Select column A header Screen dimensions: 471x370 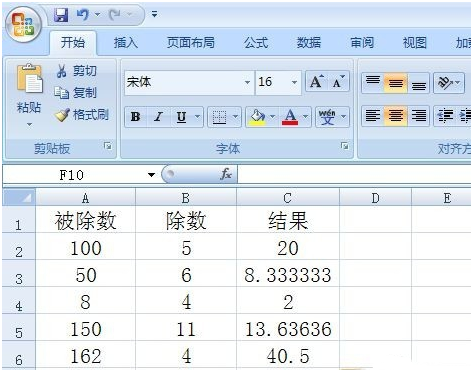[85, 198]
